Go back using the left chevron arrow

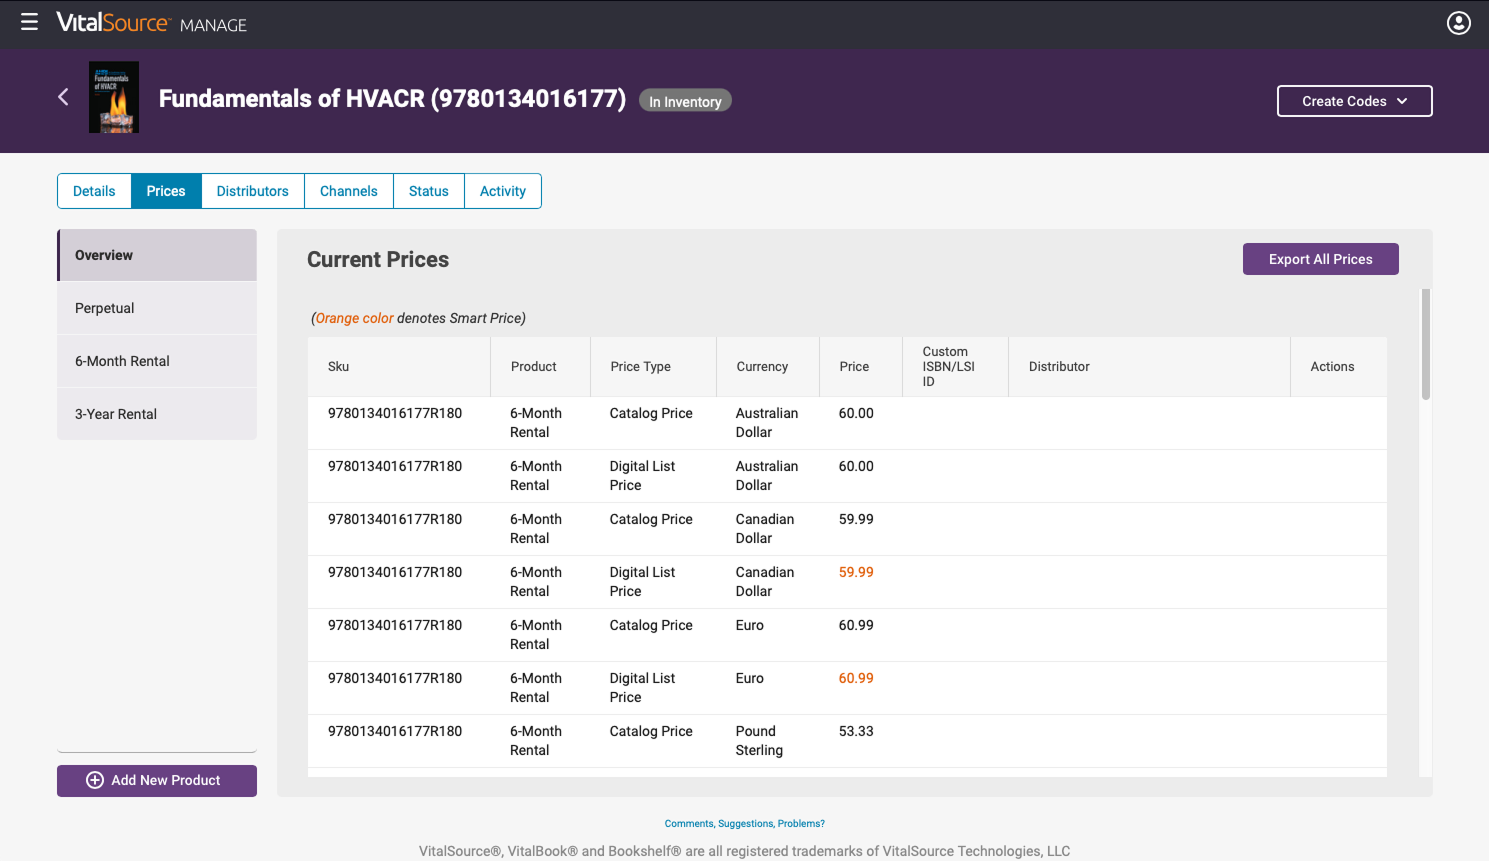(x=63, y=97)
